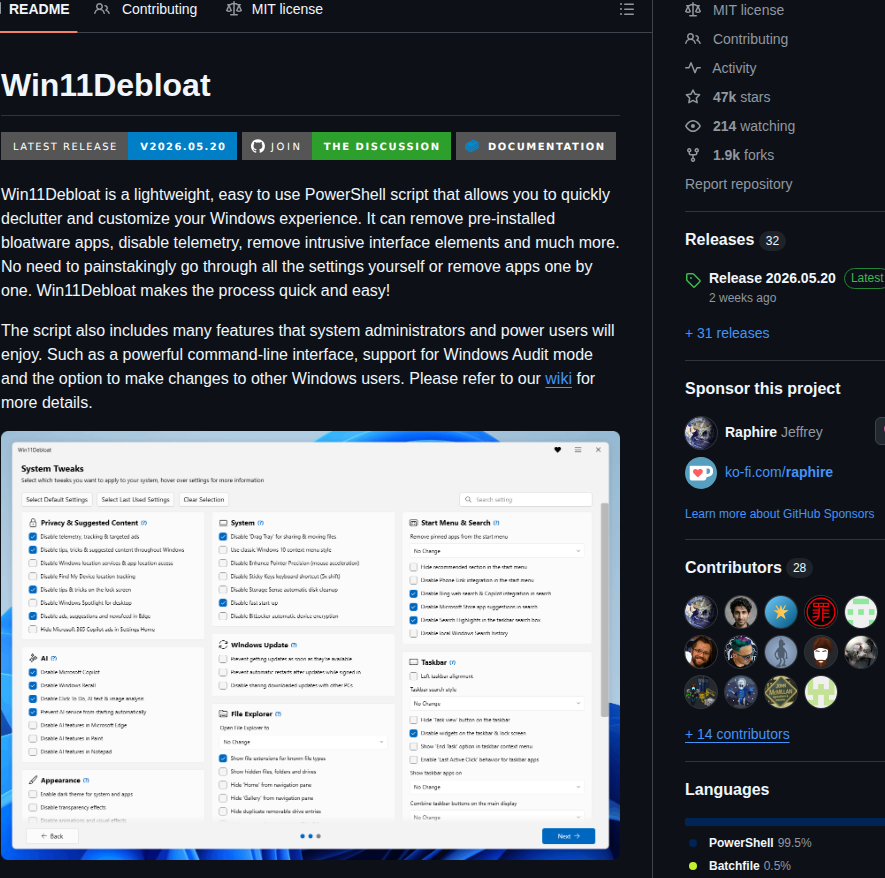Image resolution: width=885 pixels, height=878 pixels.
Task: Open the Documentation badge
Action: click(536, 146)
